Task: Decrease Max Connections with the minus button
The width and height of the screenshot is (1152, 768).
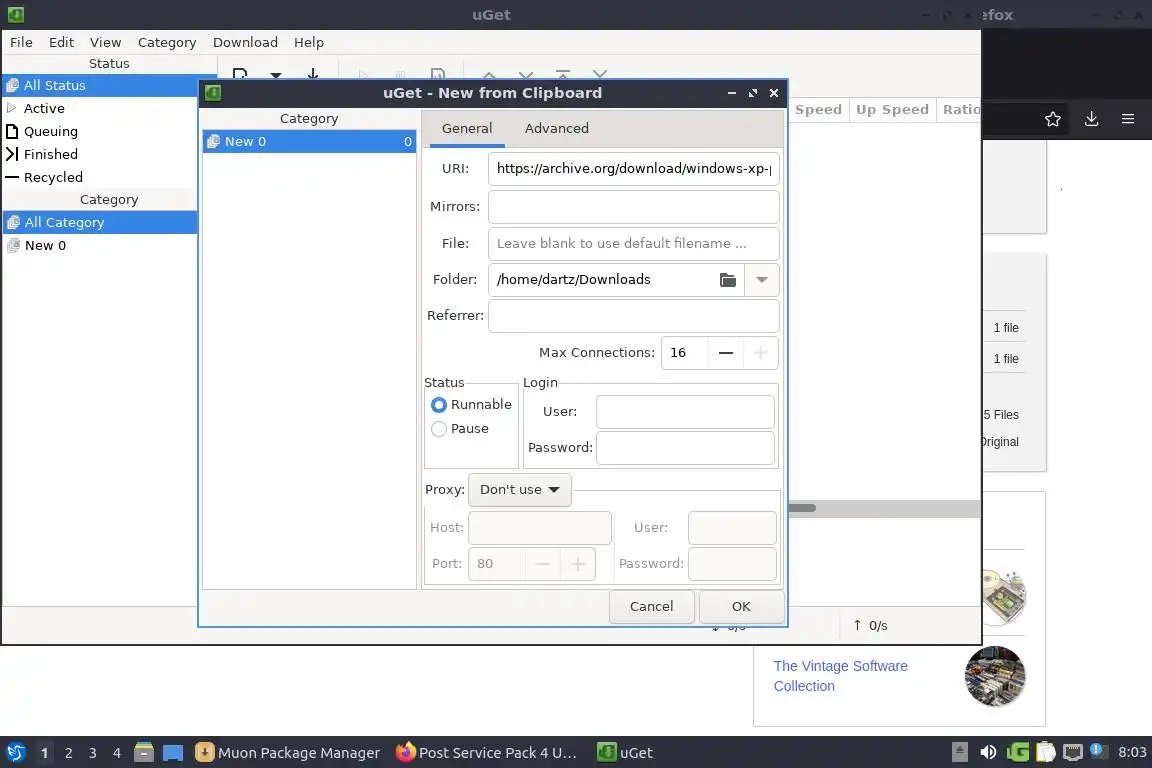Action: click(x=726, y=353)
